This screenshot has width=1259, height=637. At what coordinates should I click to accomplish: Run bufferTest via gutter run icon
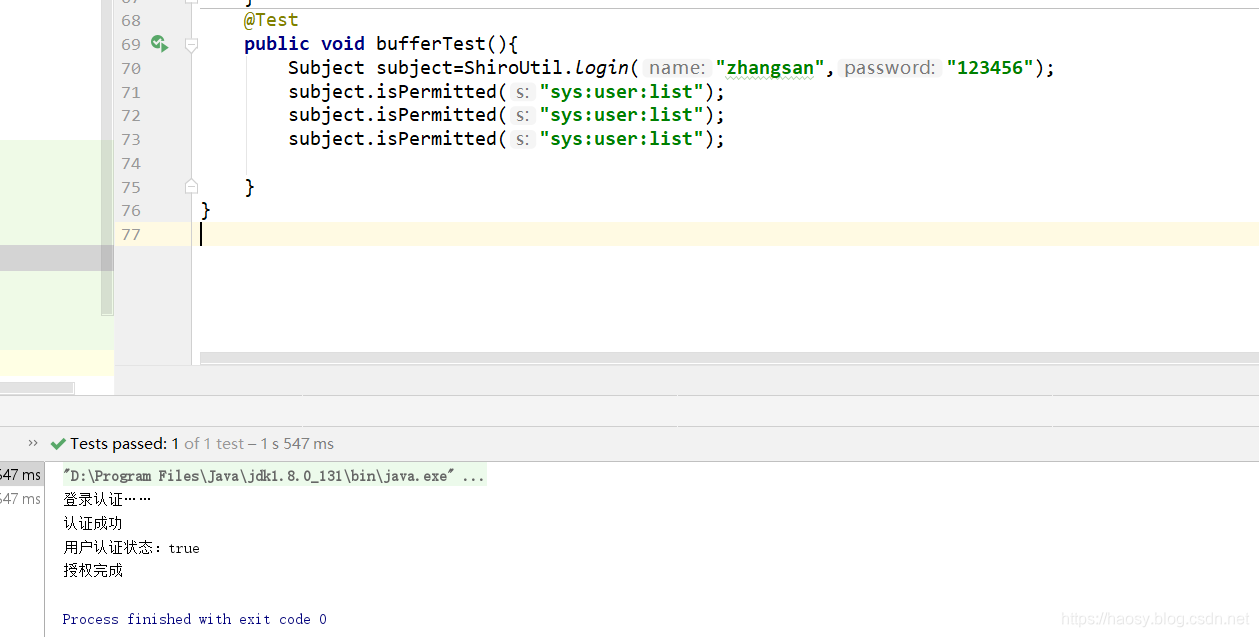159,43
